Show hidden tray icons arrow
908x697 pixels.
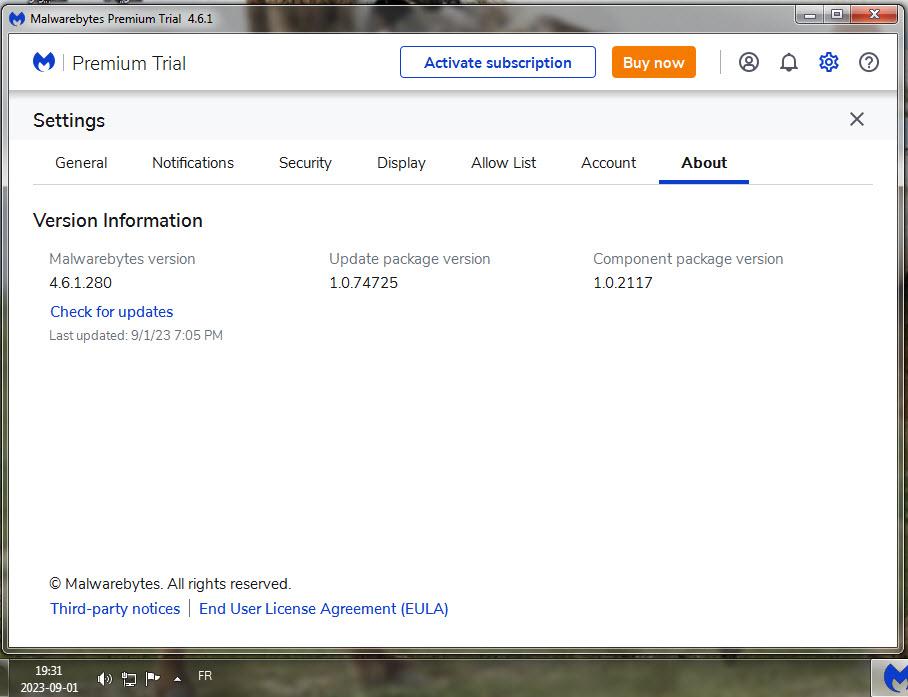(178, 679)
